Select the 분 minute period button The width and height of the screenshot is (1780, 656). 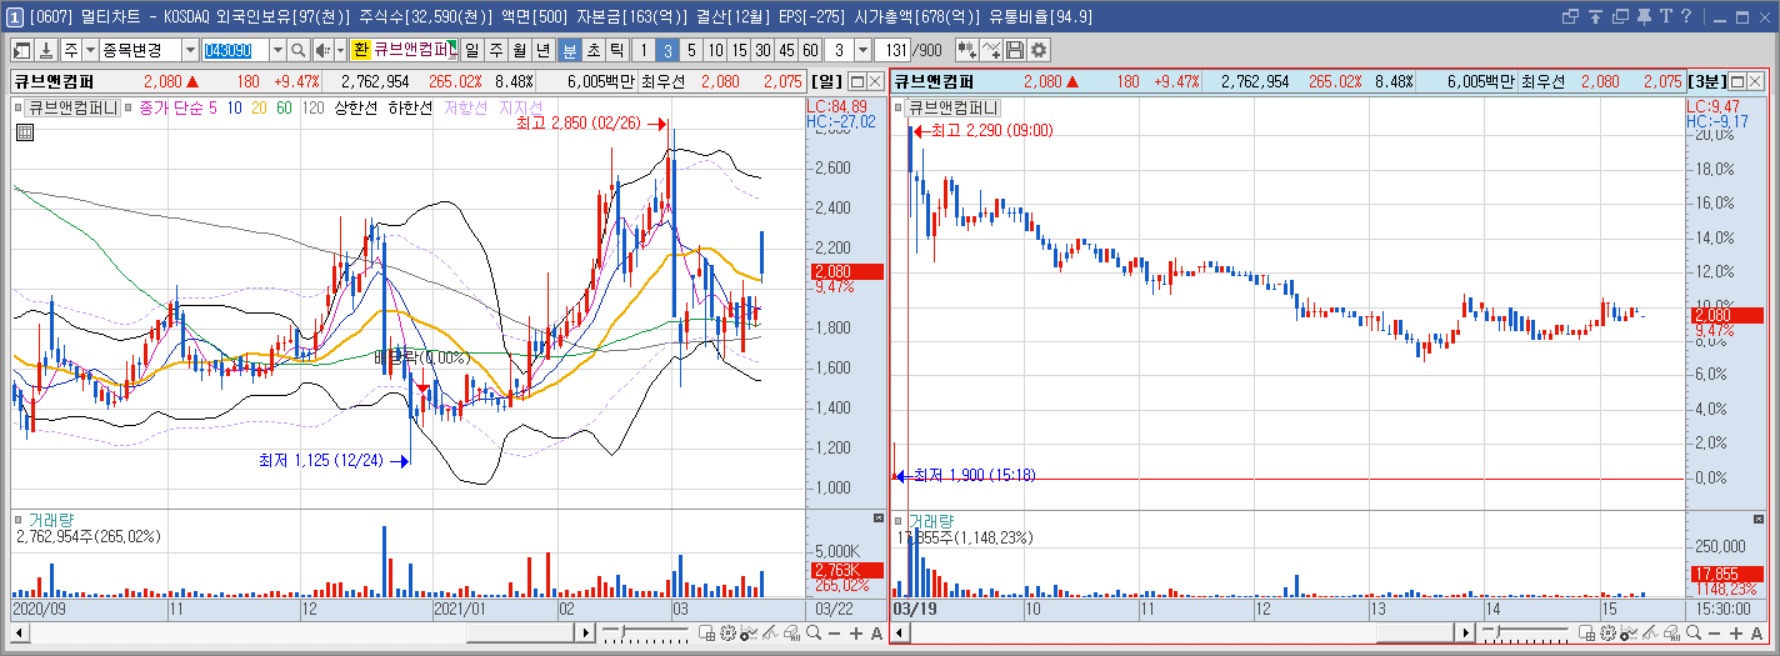point(570,50)
